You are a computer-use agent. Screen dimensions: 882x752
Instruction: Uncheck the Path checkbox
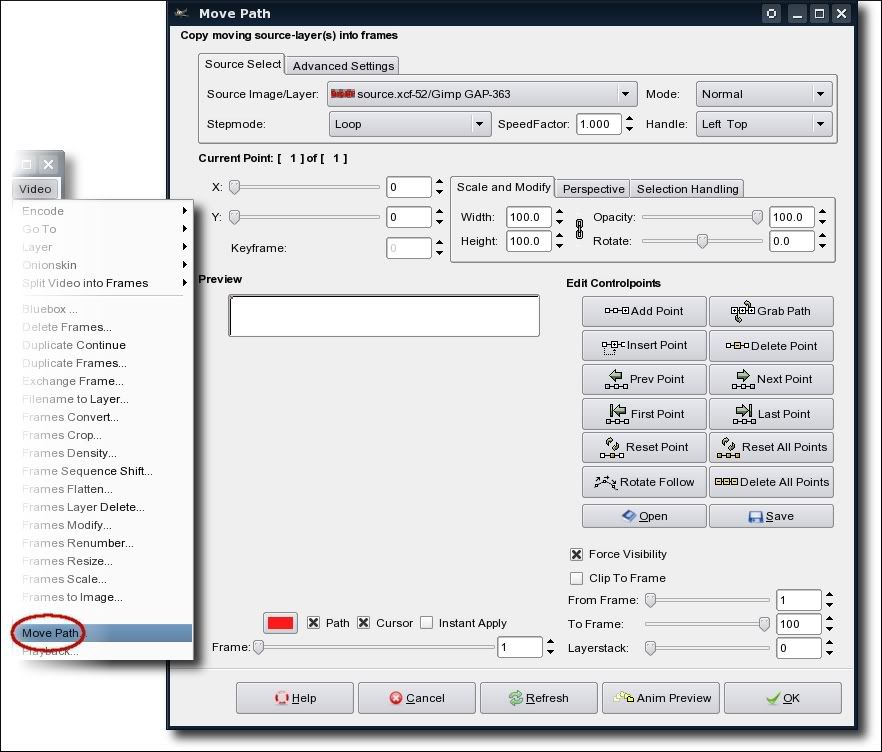tap(313, 623)
